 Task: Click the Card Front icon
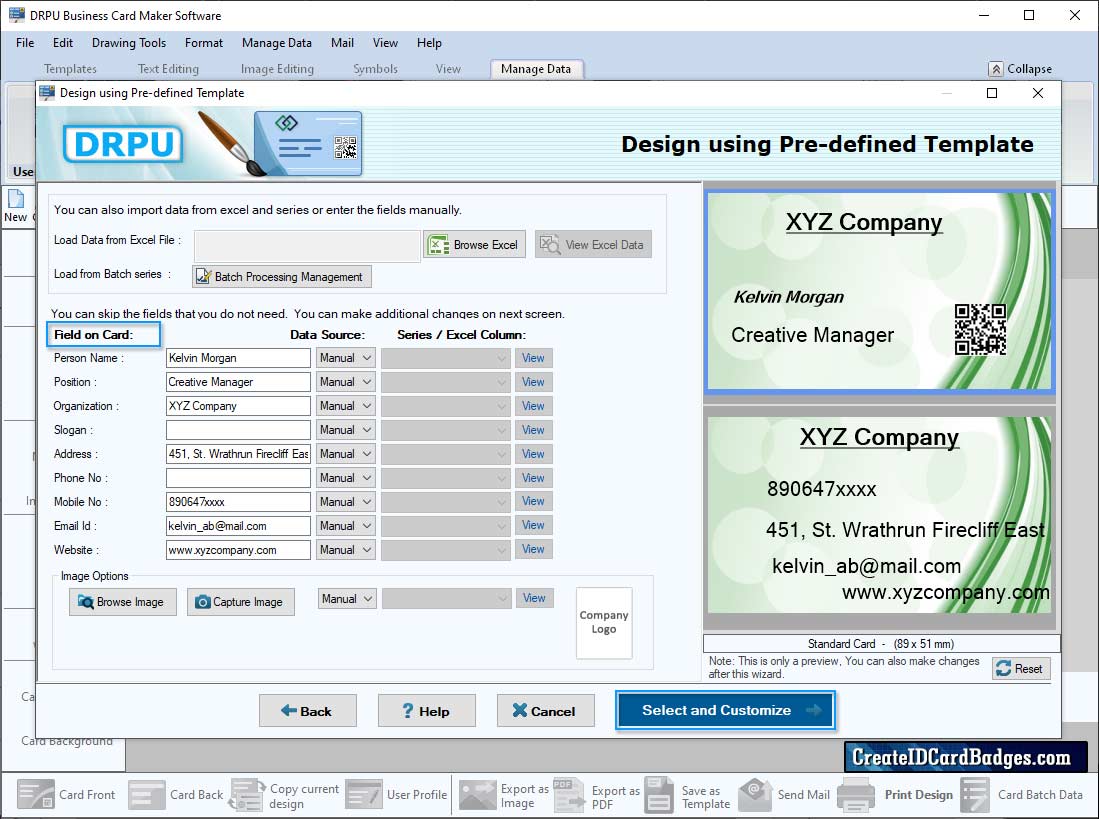[36, 795]
